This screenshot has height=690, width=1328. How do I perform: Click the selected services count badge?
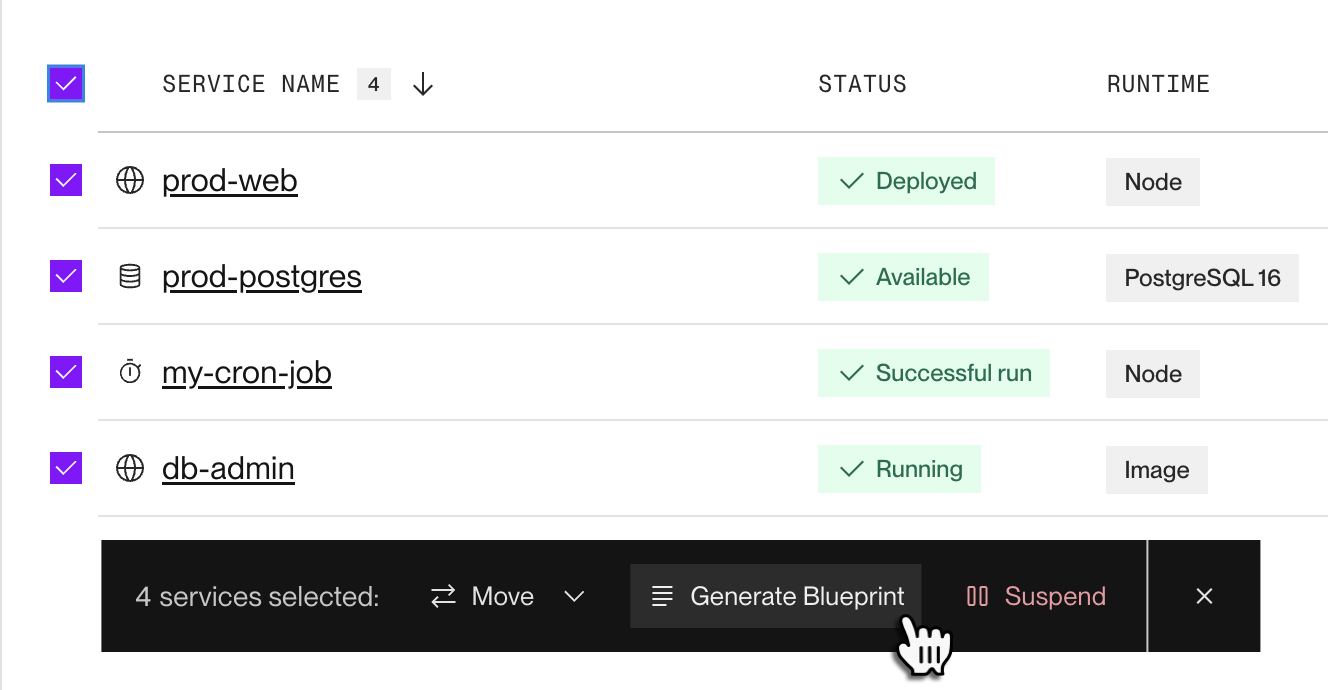(x=374, y=84)
